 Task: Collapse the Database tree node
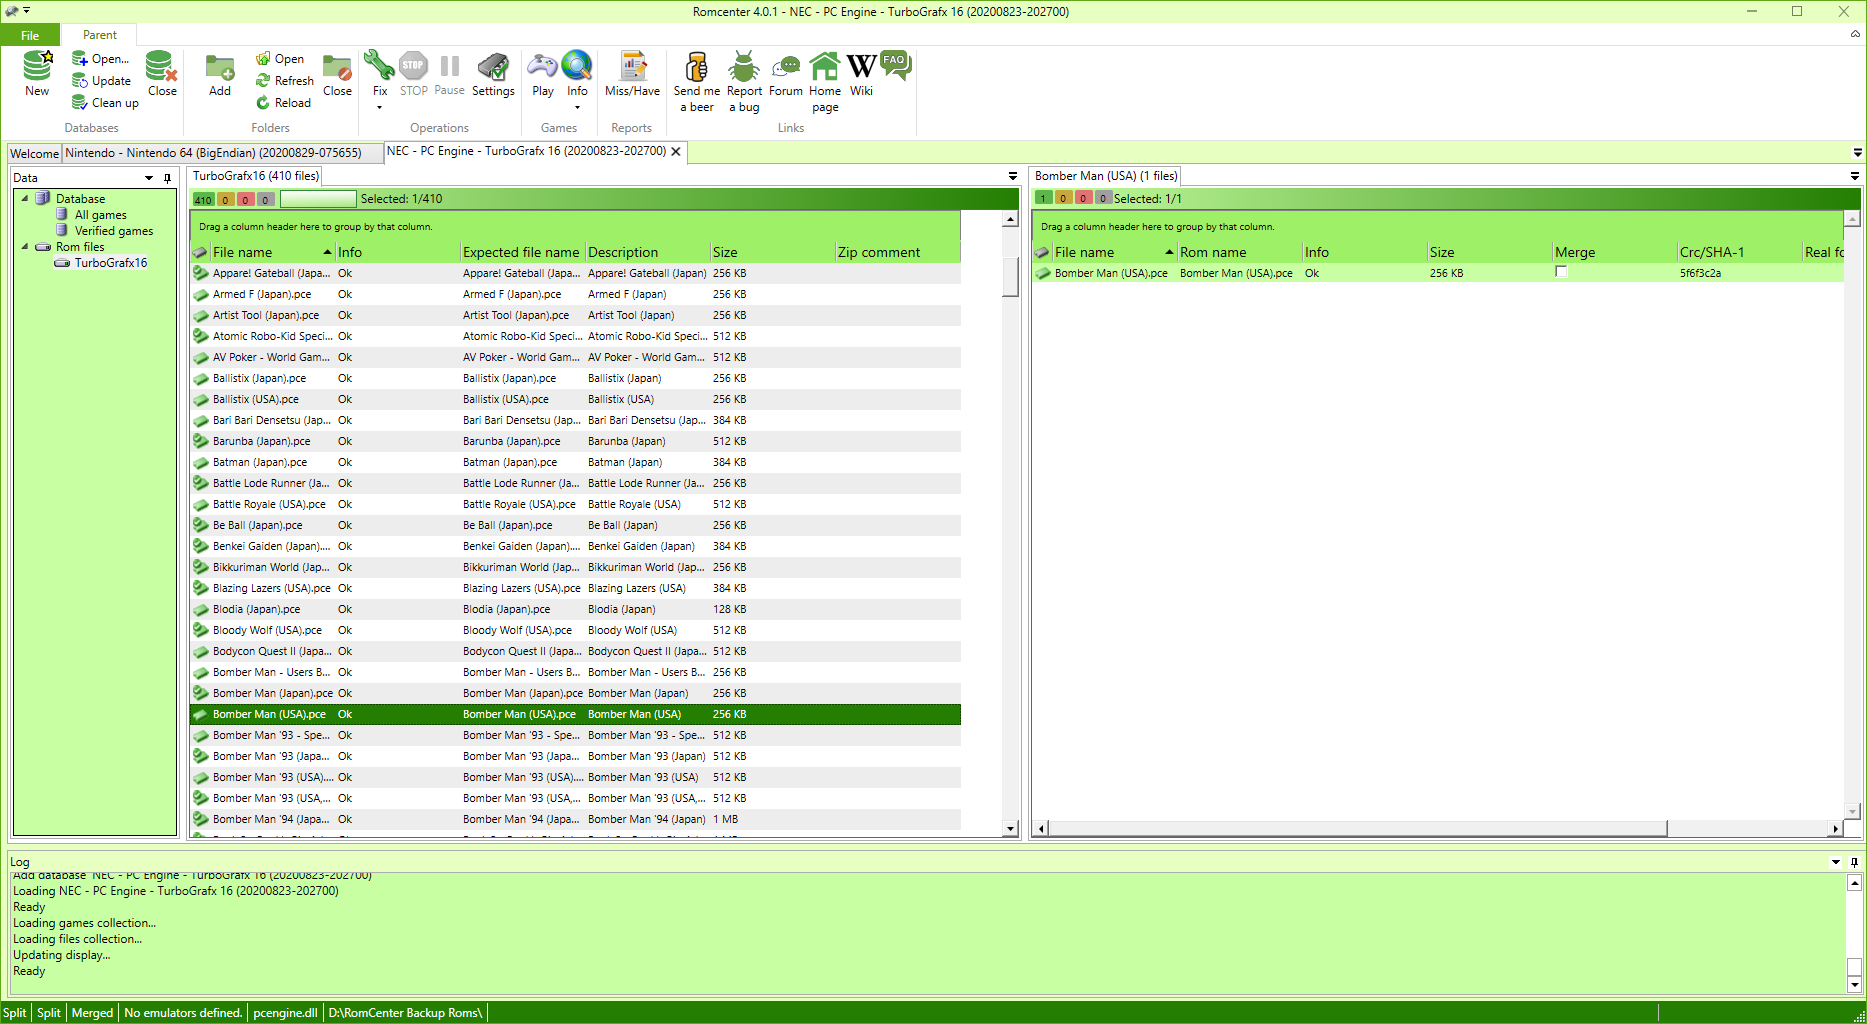click(x=25, y=198)
